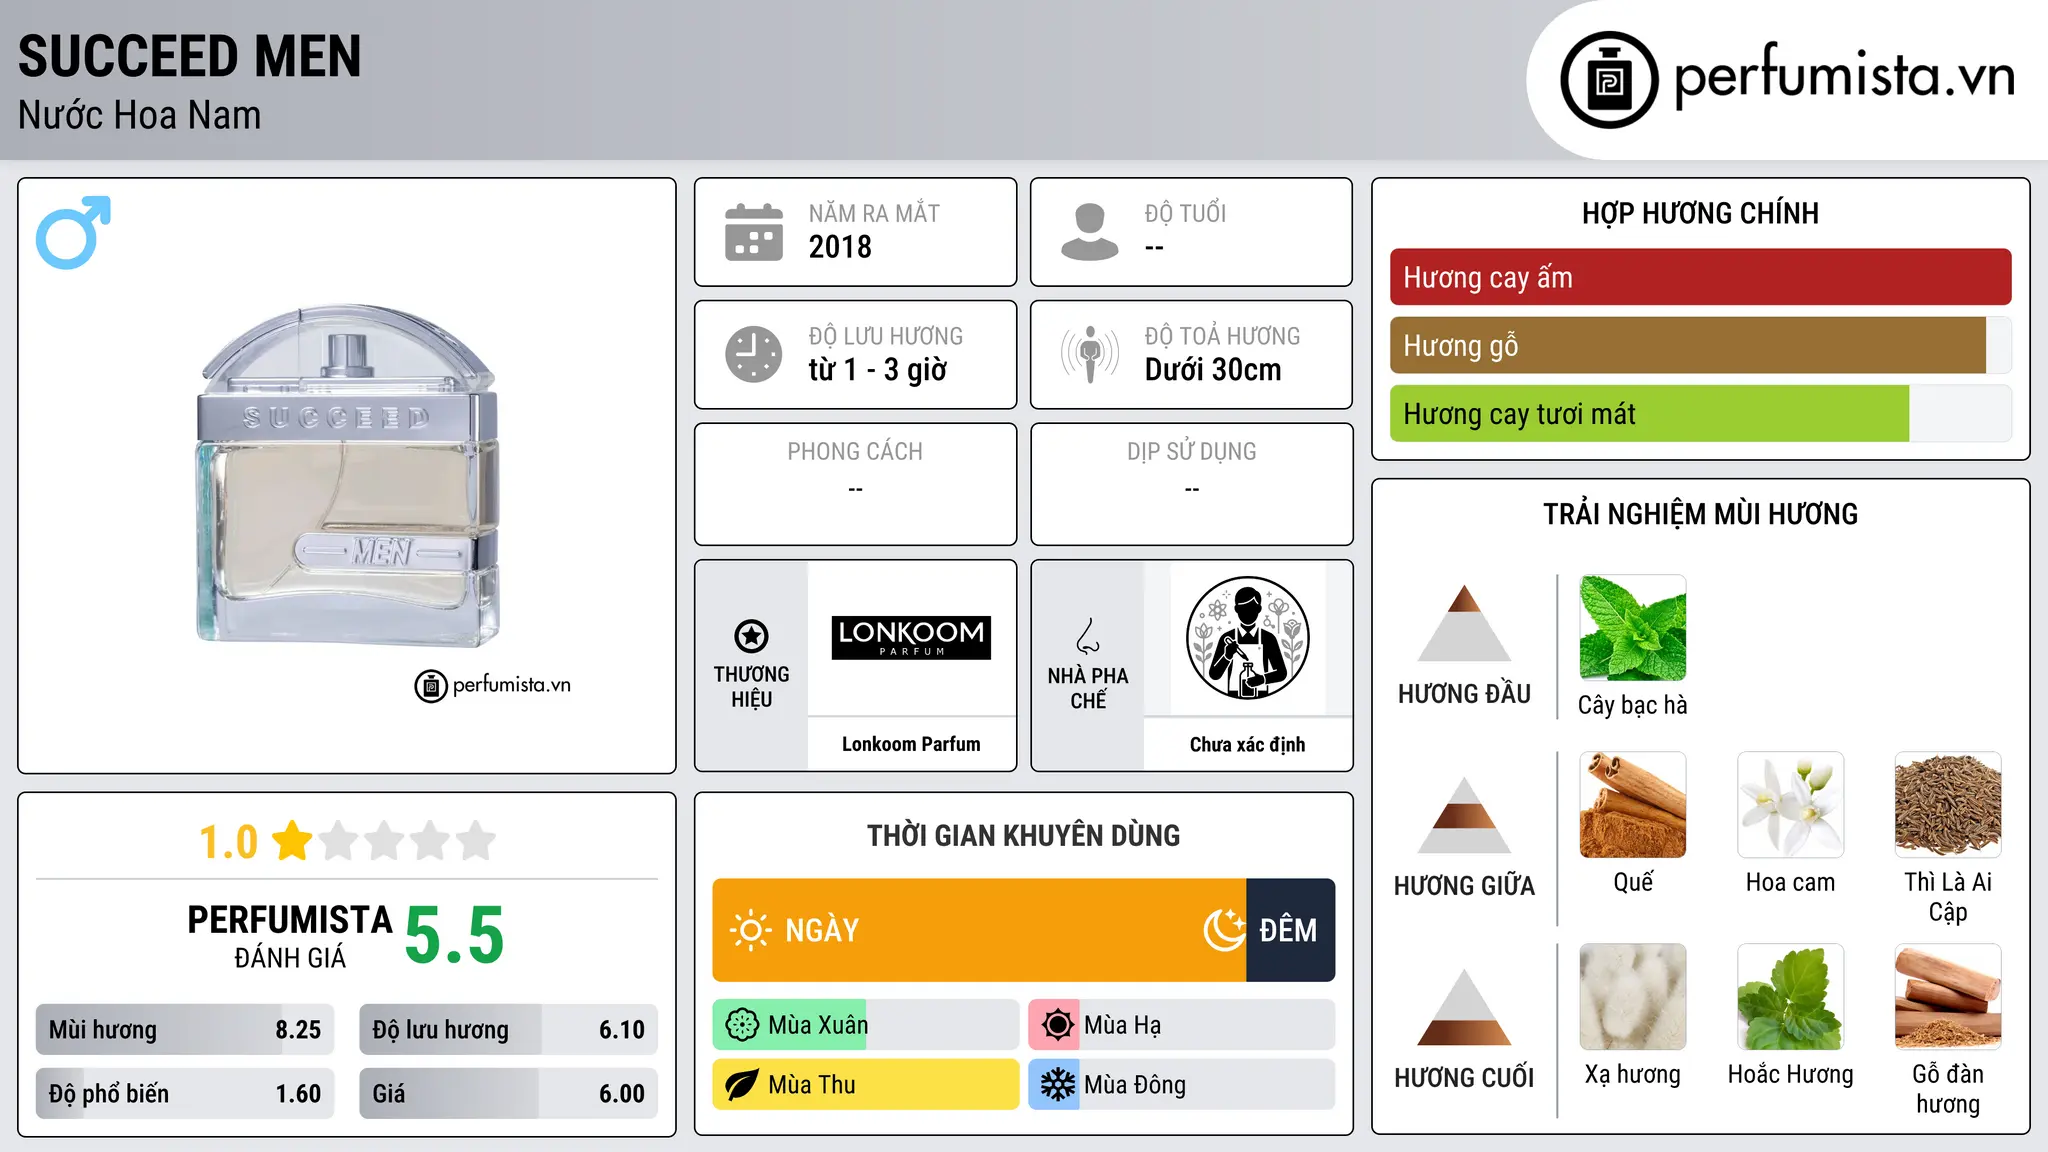Select the flower icon for Mùa Xuân
This screenshot has width=2048, height=1152.
742,1025
